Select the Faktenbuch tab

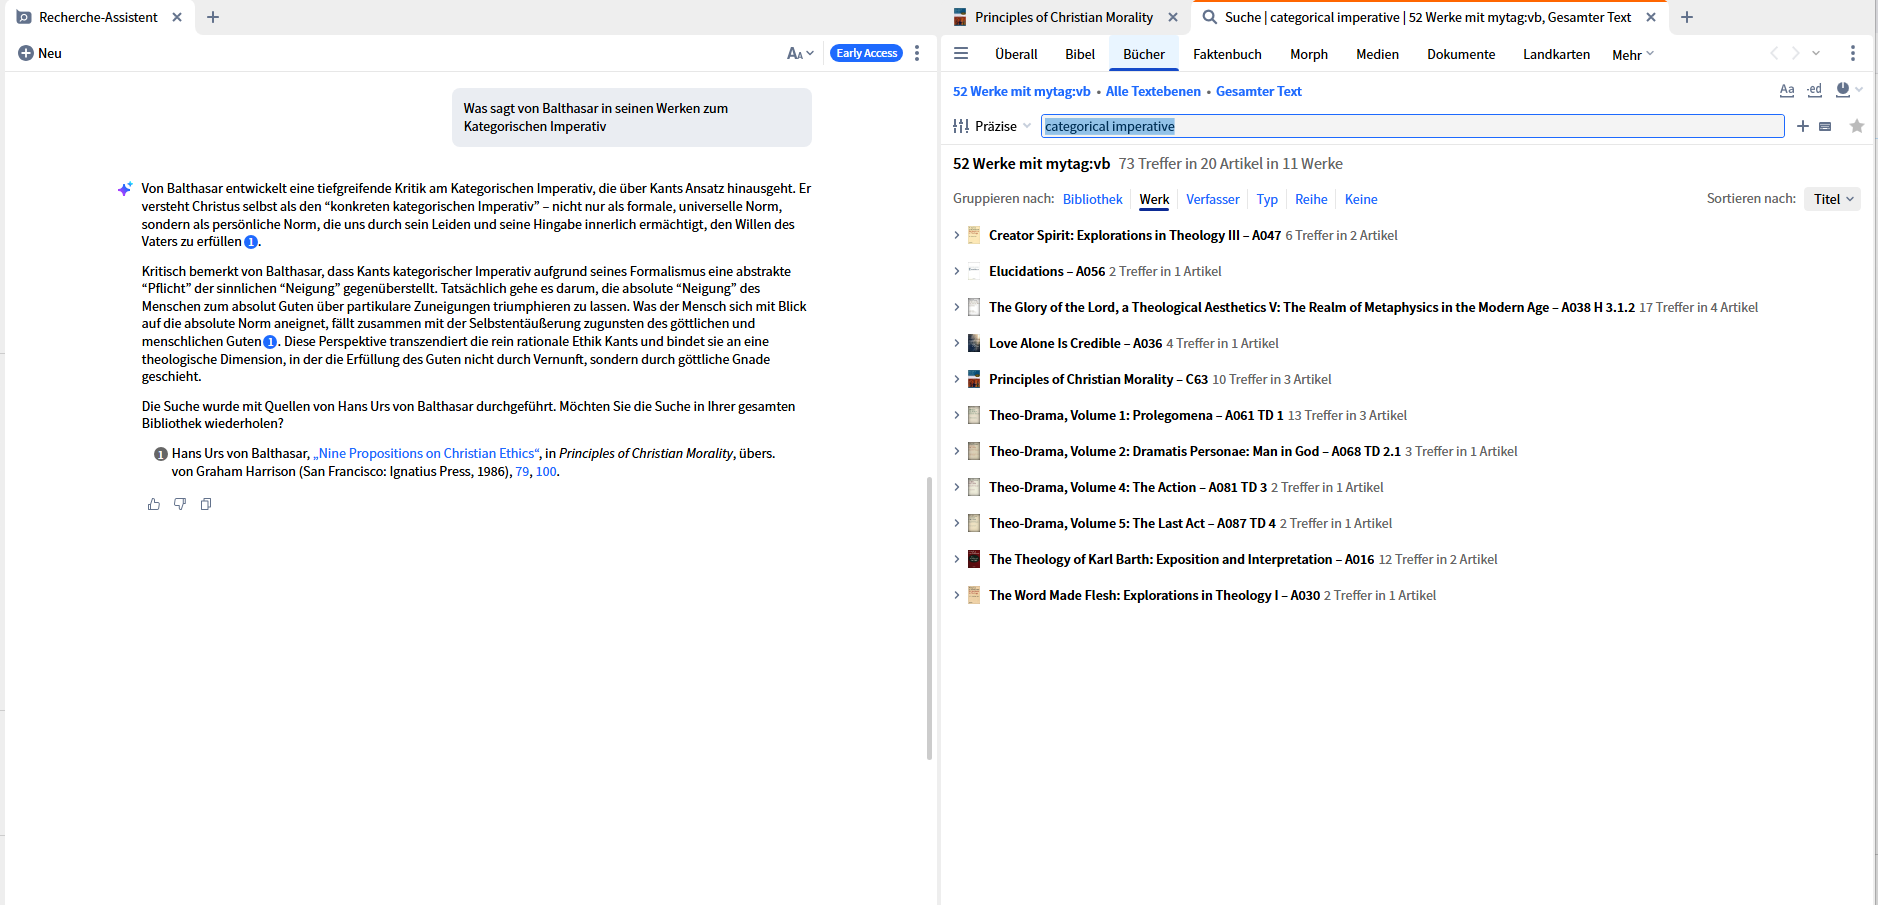(1227, 54)
